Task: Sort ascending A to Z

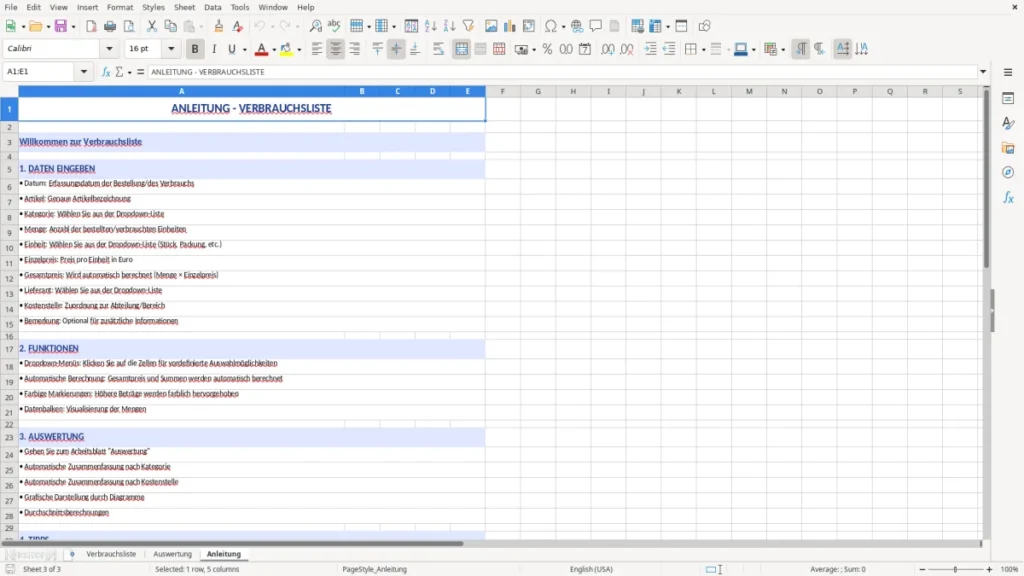Action: [430, 26]
